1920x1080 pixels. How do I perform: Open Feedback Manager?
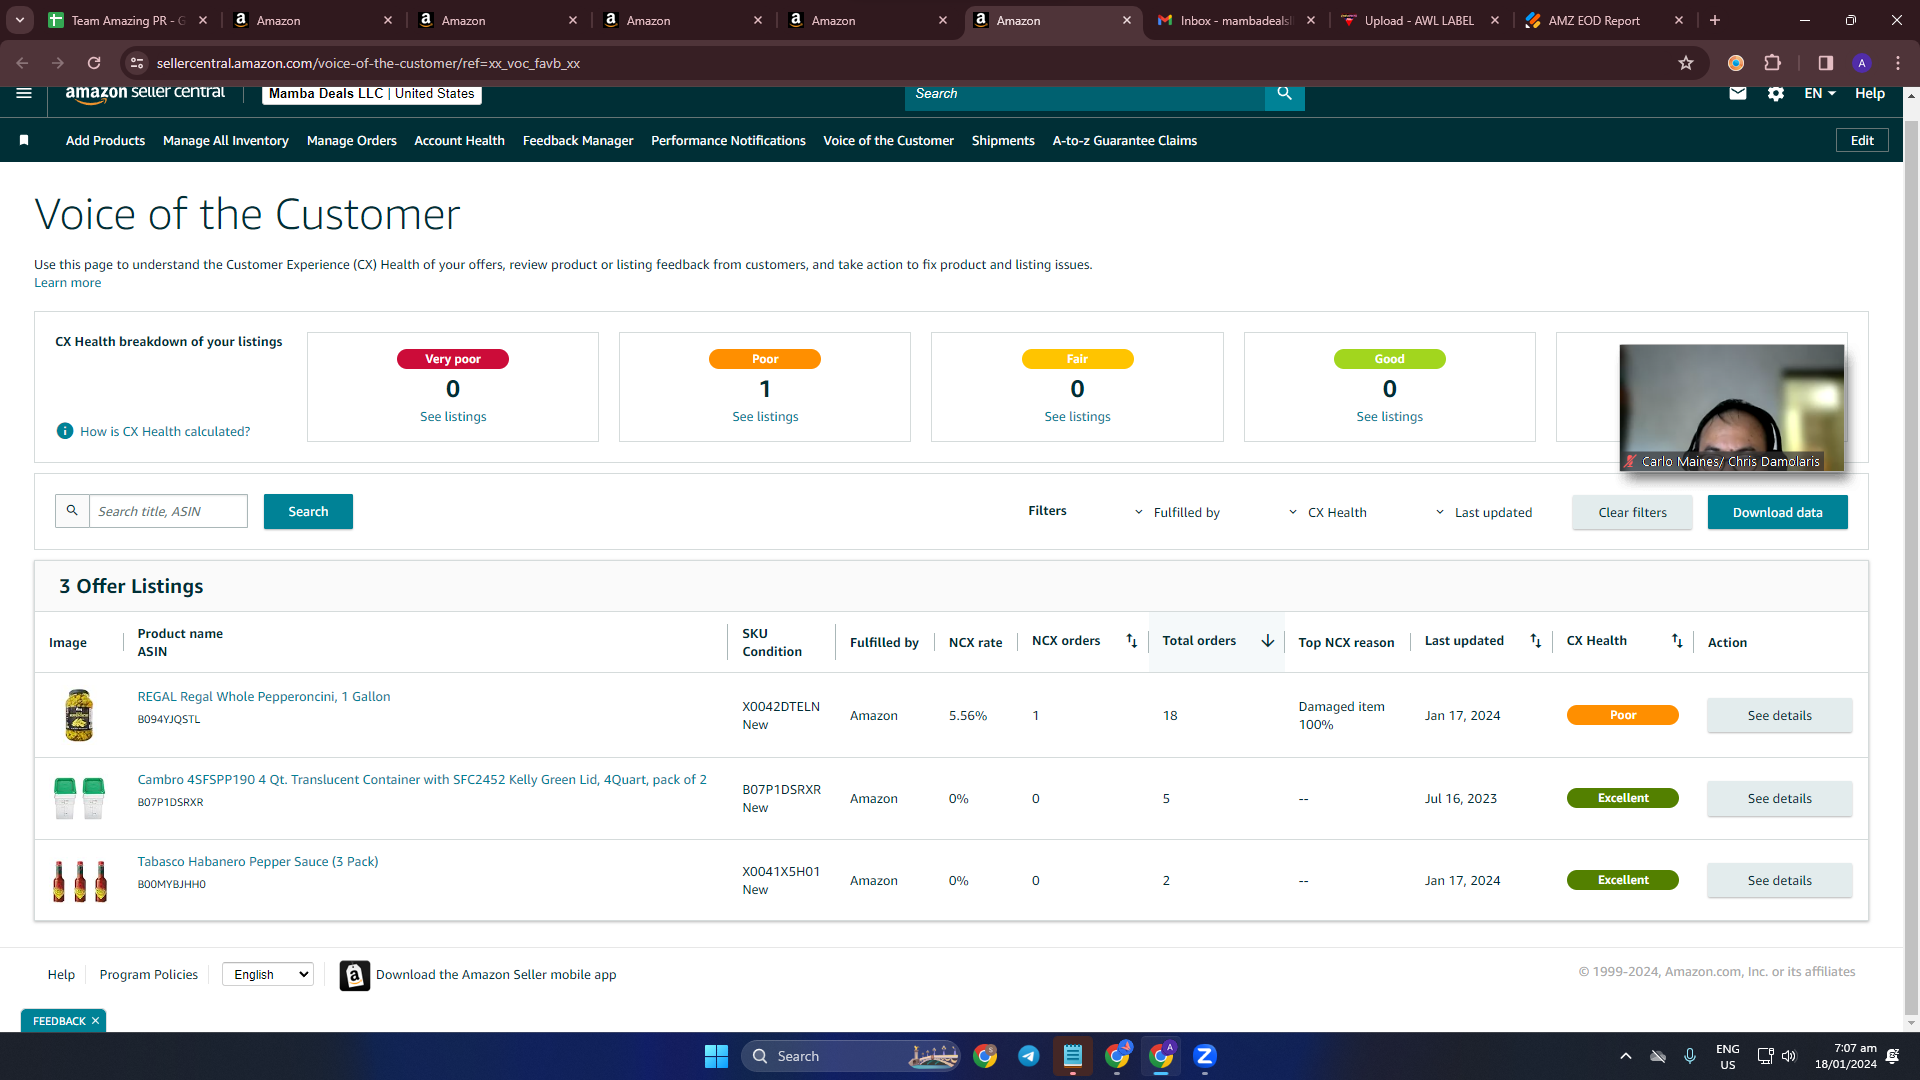tap(578, 141)
